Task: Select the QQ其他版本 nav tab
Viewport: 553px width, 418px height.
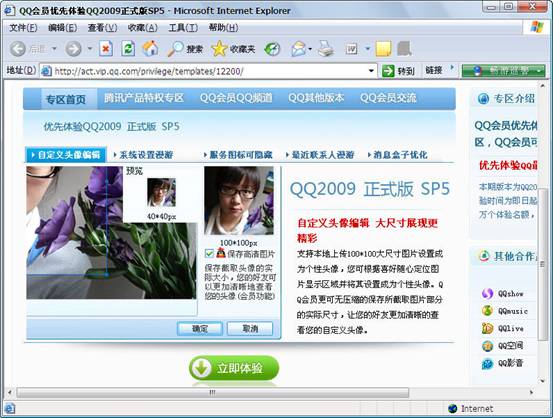Action: pyautogui.click(x=316, y=98)
